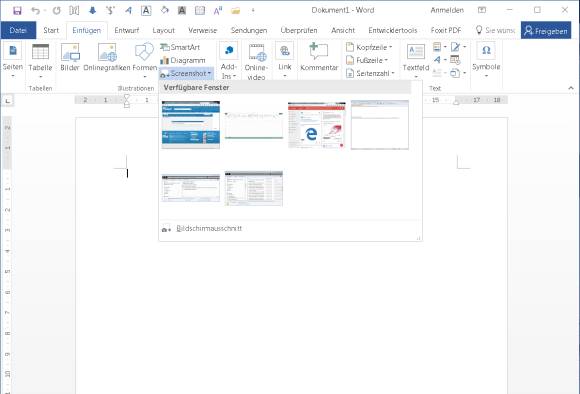Save the document via the floppy icon
580x394 pixels.
pyautogui.click(x=17, y=11)
